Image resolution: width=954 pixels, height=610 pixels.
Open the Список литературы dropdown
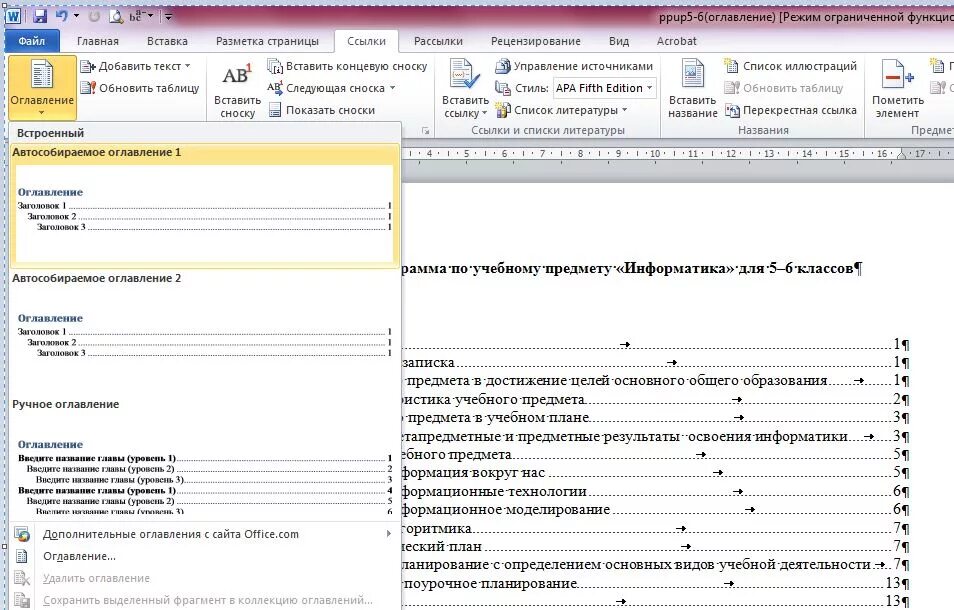(x=562, y=110)
